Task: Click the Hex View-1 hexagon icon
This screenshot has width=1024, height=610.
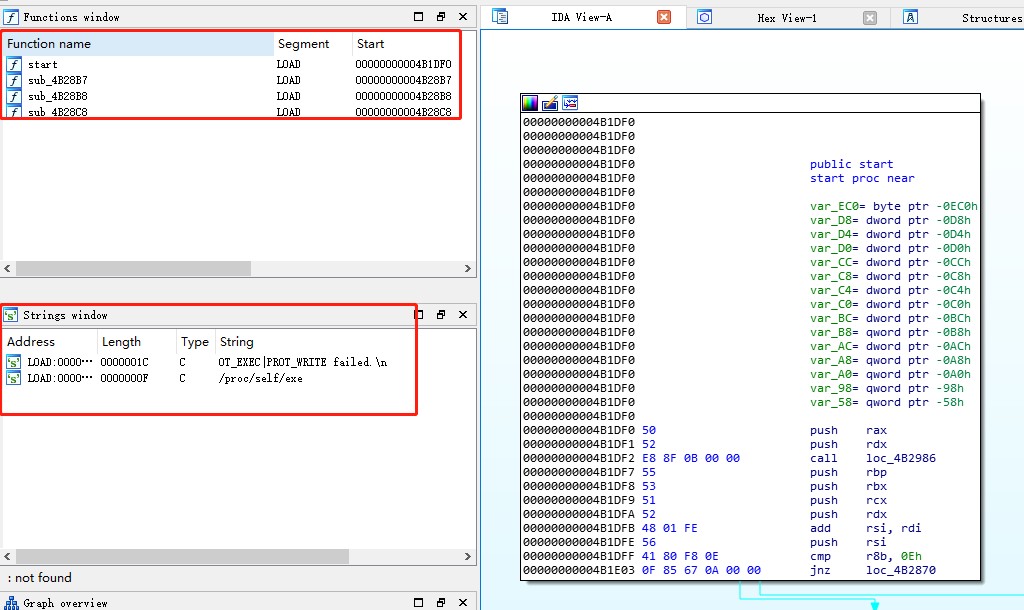Action: pyautogui.click(x=705, y=17)
